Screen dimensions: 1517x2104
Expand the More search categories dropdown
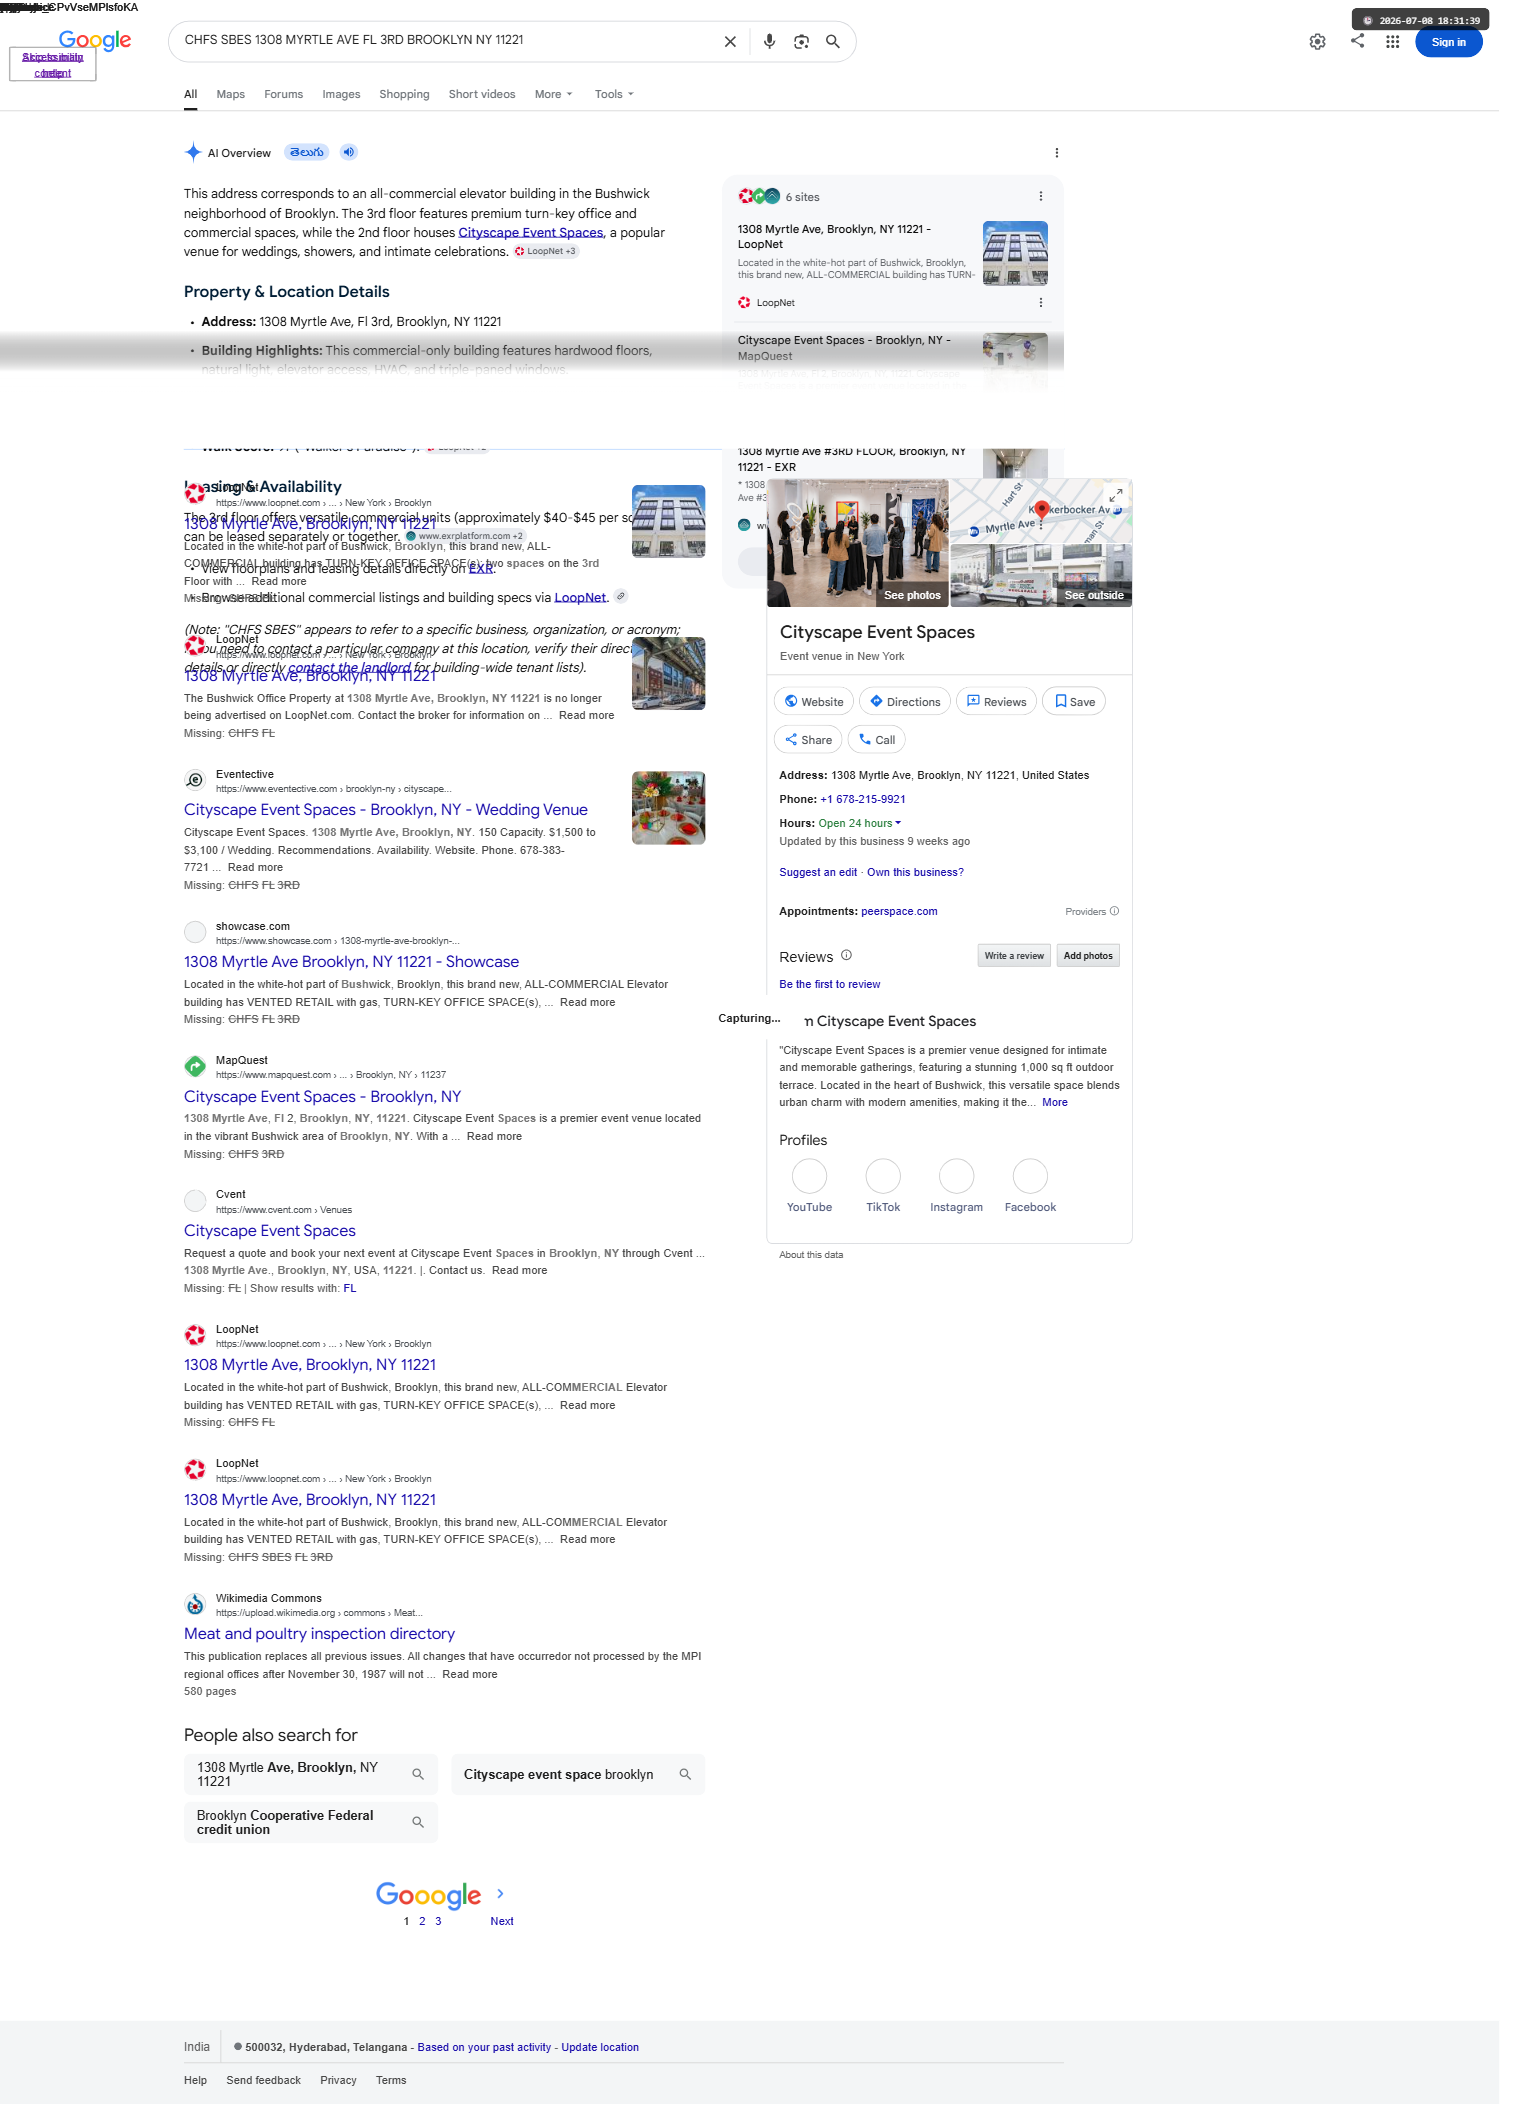click(554, 94)
